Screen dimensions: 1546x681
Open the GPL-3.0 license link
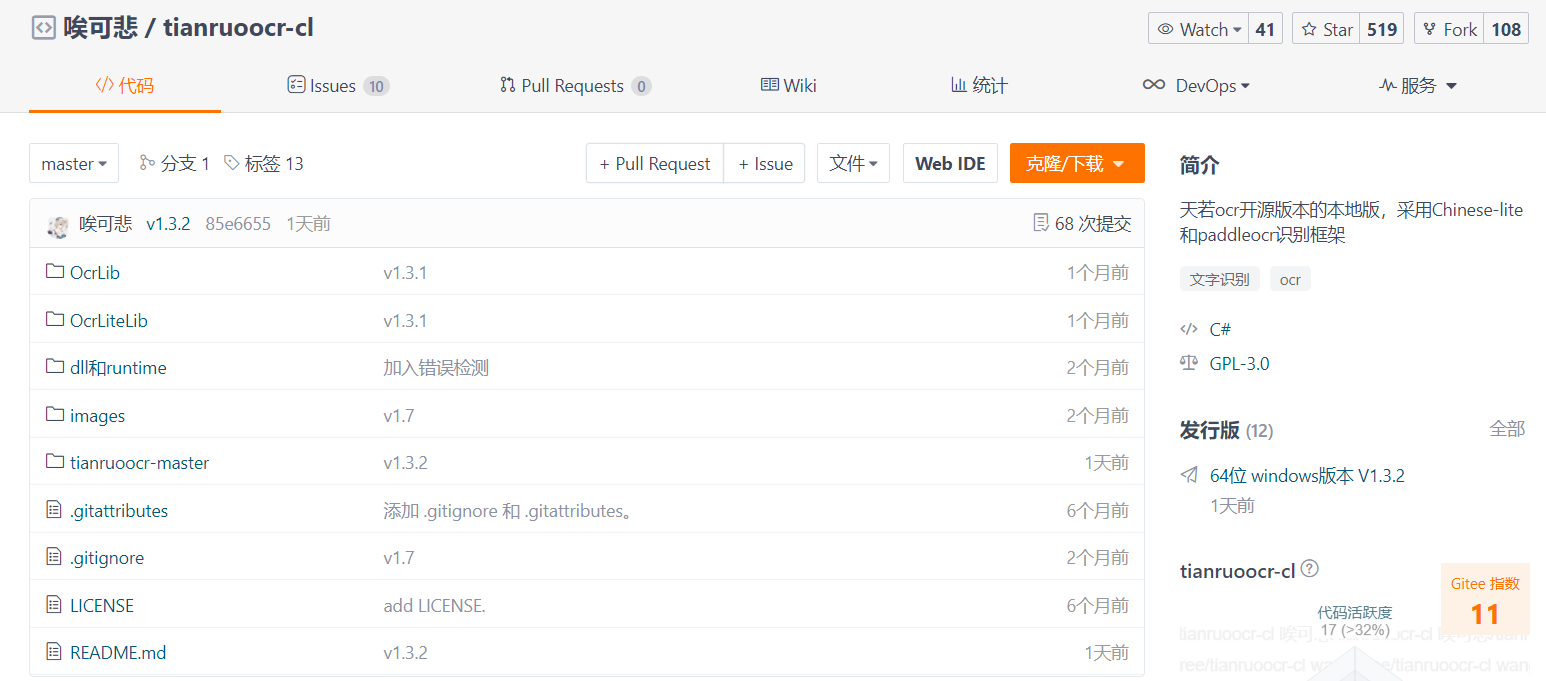(x=1240, y=364)
